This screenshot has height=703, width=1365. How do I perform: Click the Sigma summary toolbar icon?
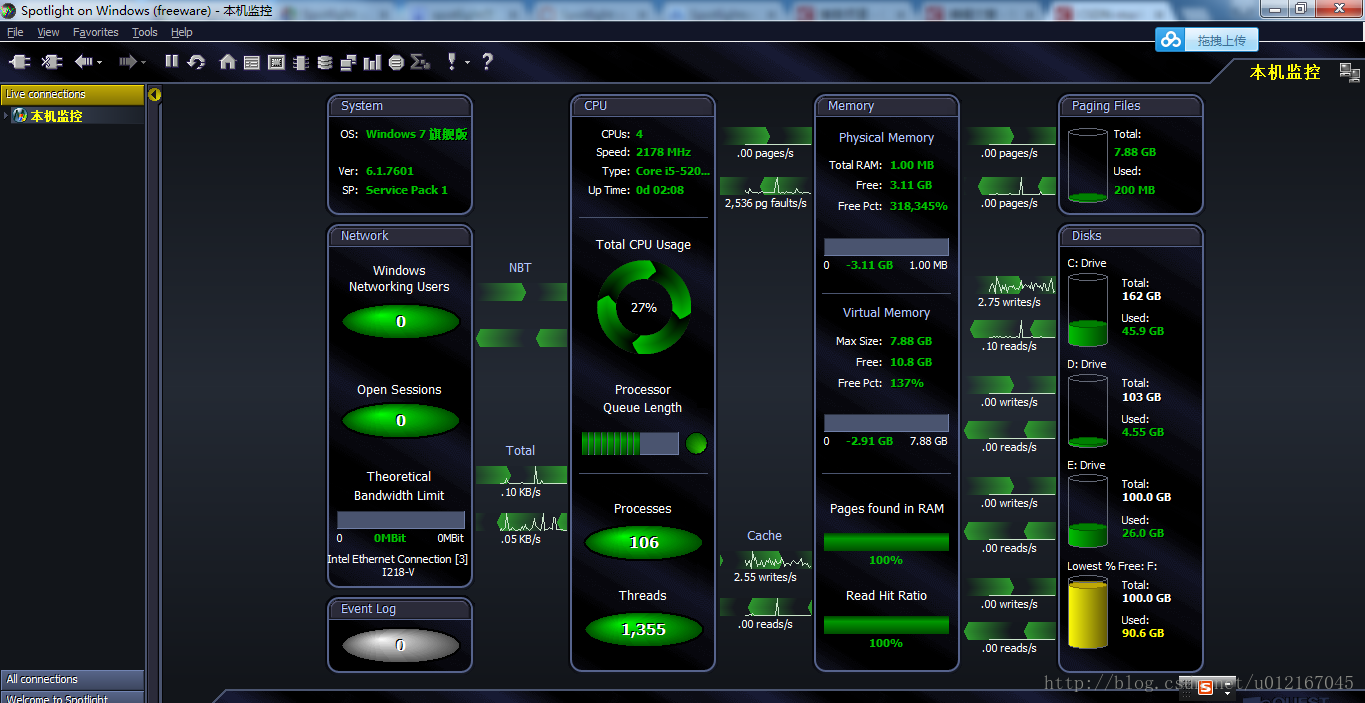coord(420,62)
